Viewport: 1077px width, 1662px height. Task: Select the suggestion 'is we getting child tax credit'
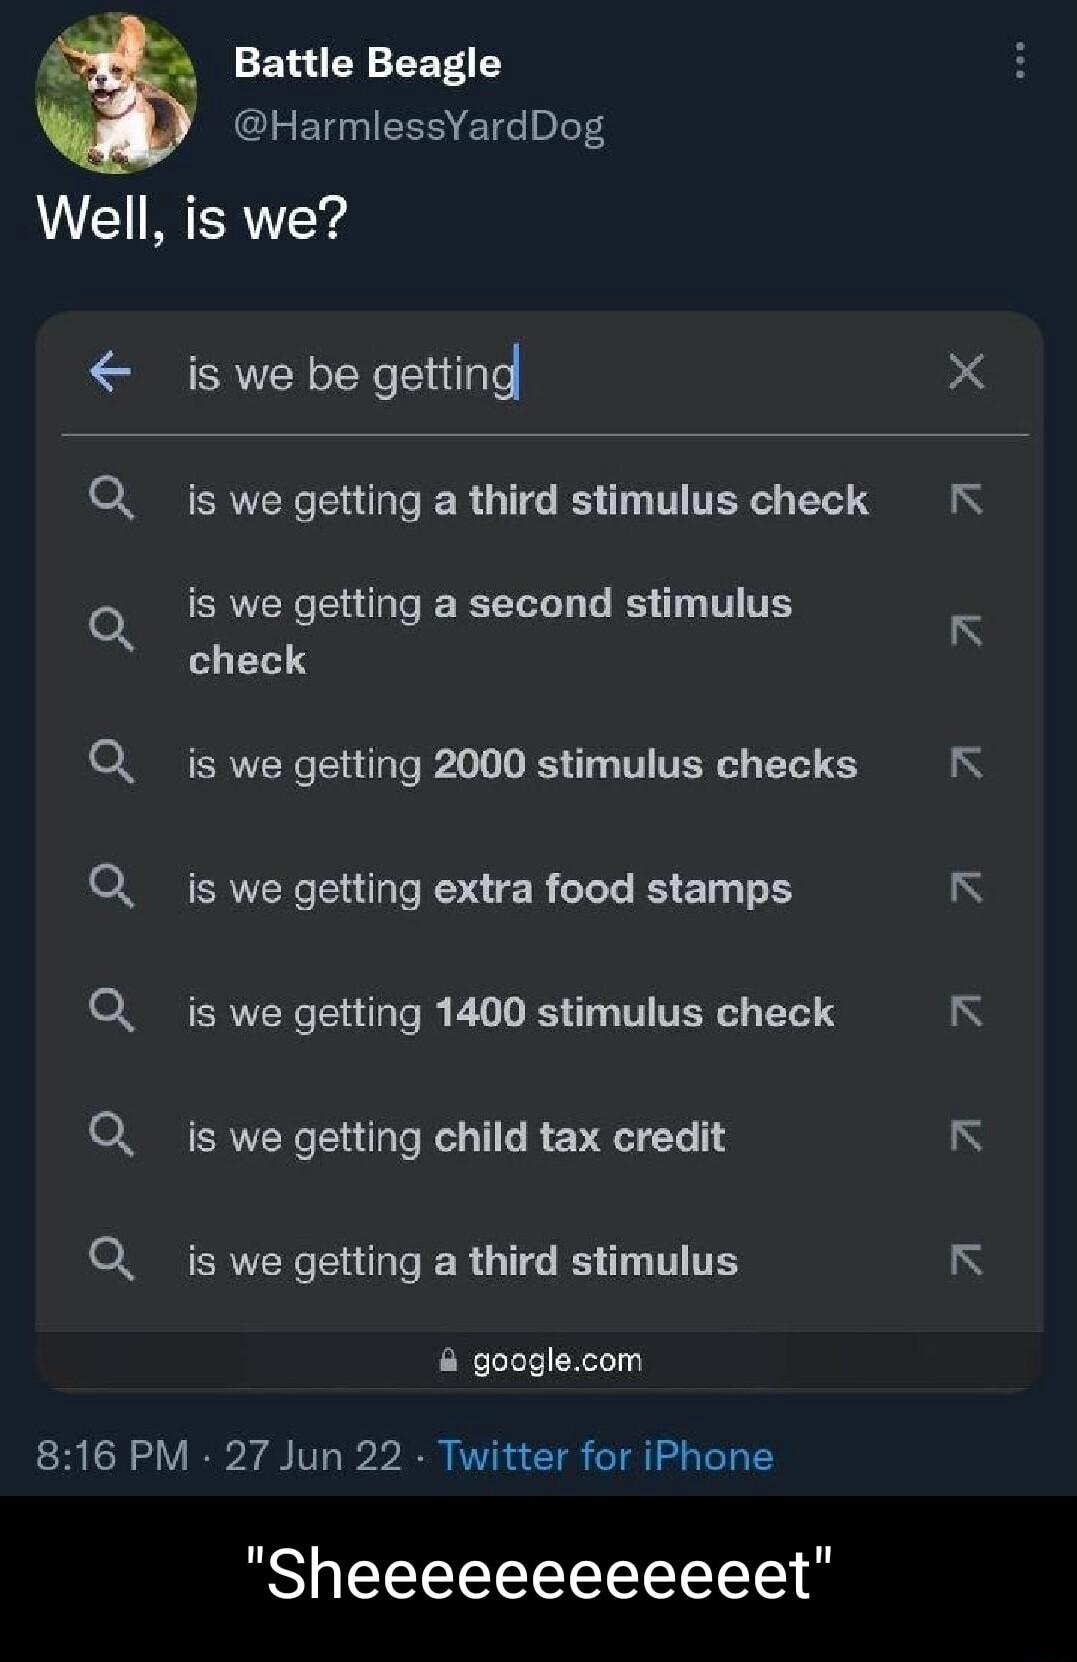(457, 1136)
